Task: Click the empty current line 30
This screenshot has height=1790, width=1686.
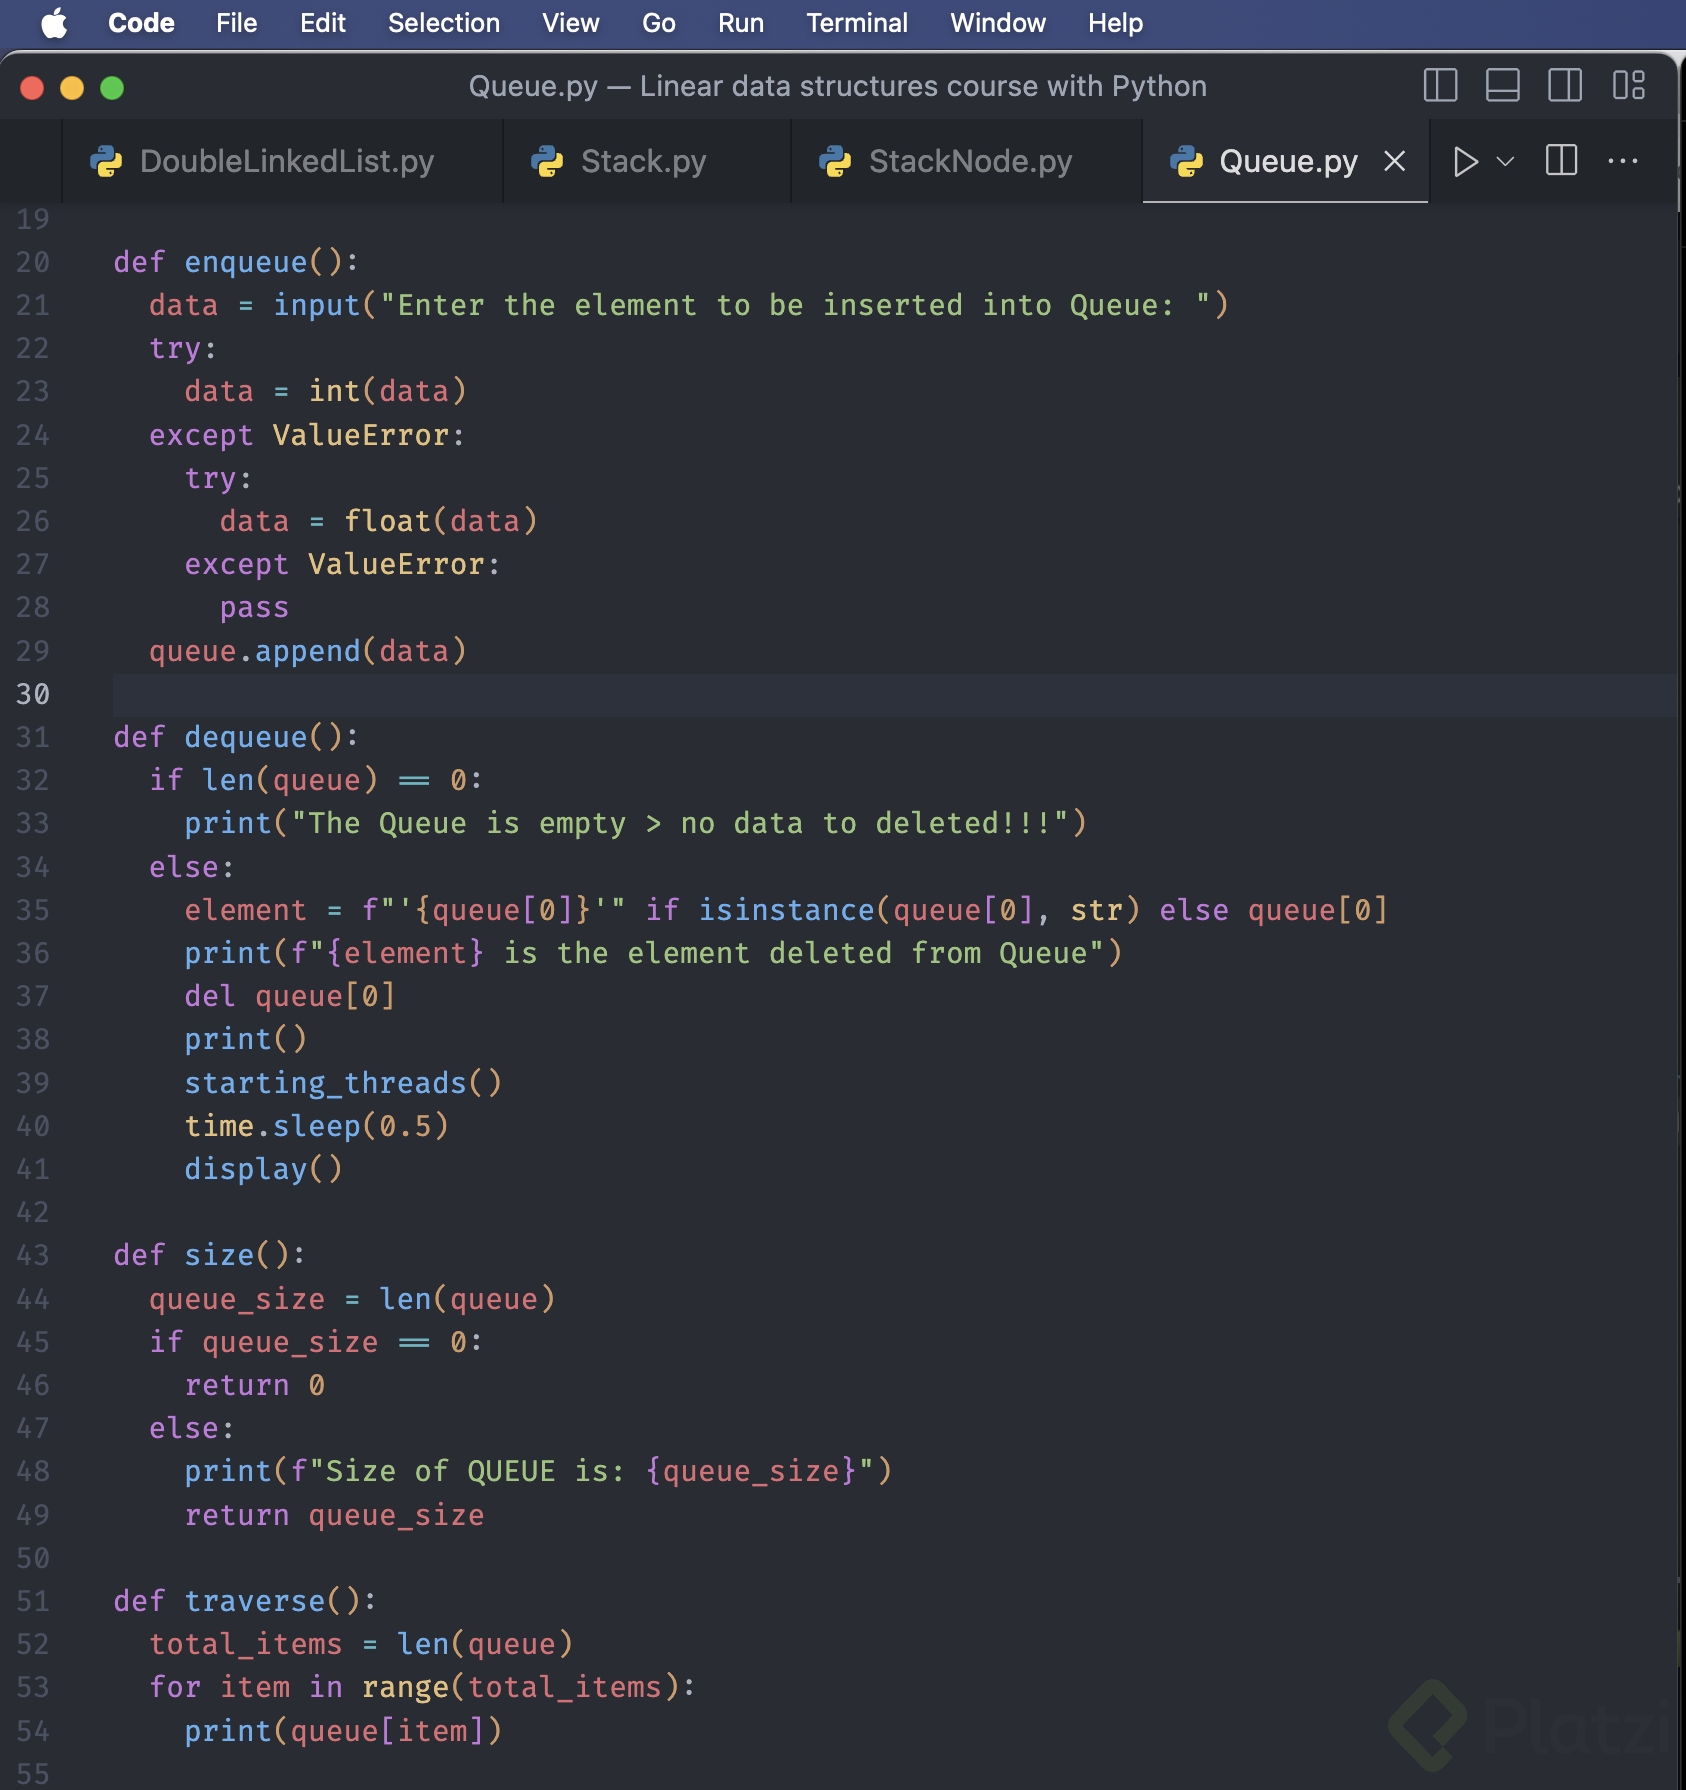Action: [894, 694]
